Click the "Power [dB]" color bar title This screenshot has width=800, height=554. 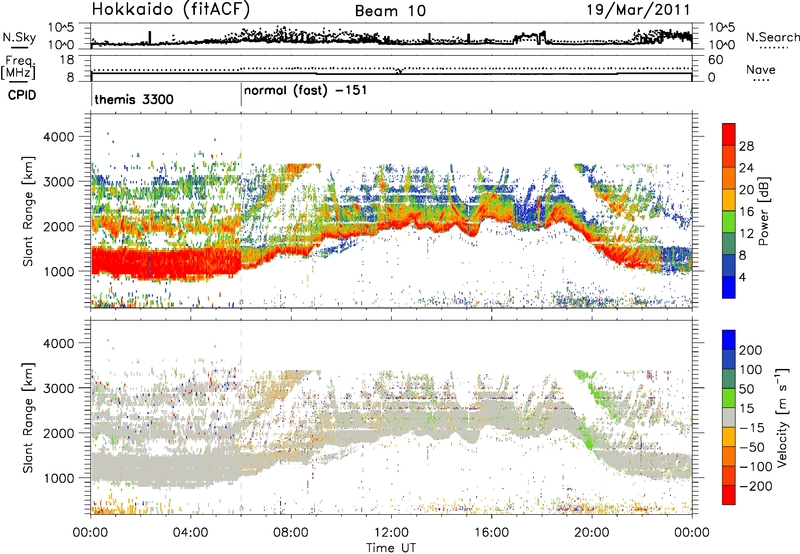(763, 211)
